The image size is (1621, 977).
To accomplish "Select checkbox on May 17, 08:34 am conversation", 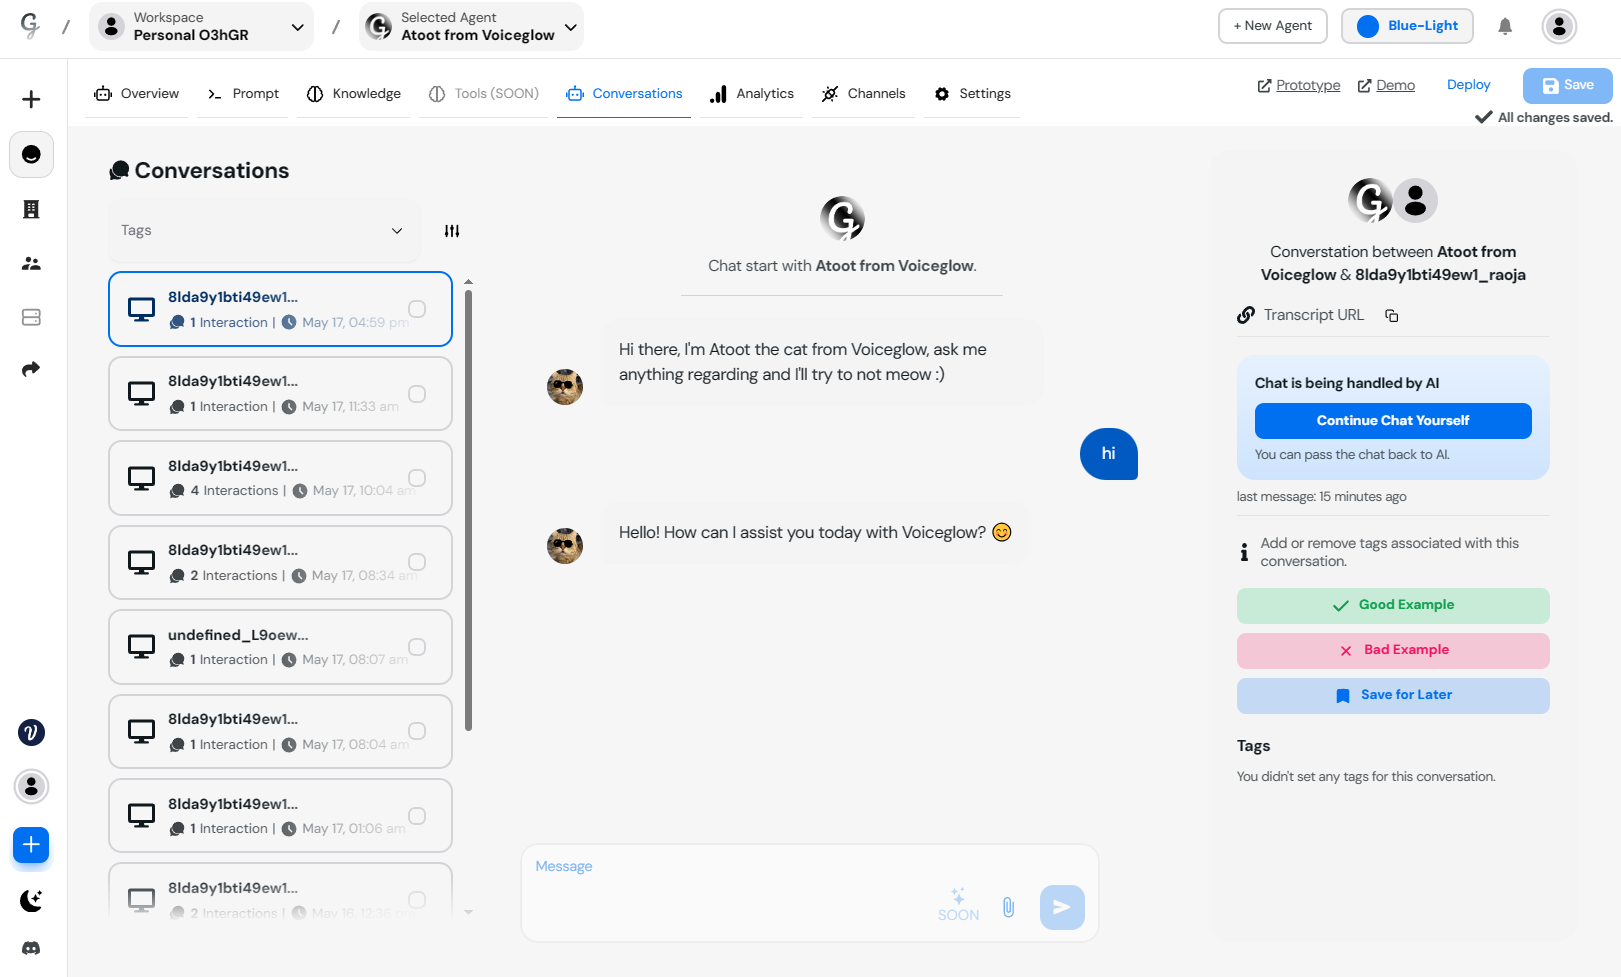I will 417,562.
